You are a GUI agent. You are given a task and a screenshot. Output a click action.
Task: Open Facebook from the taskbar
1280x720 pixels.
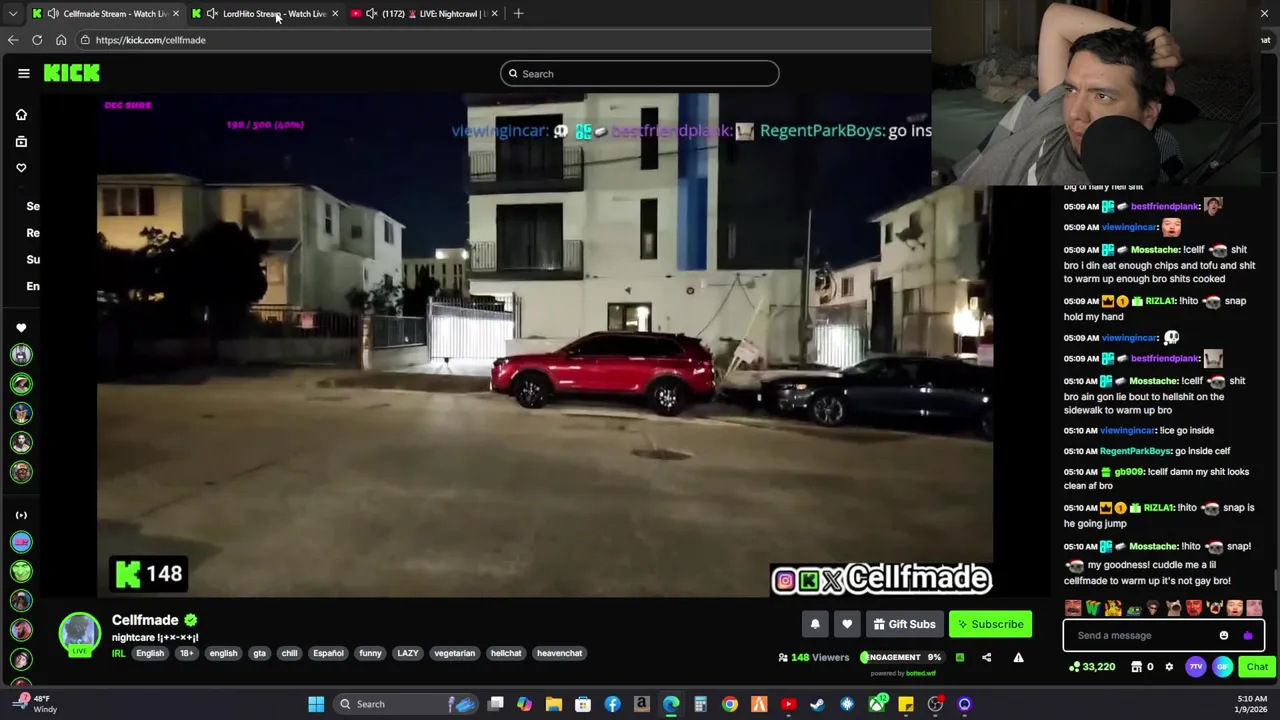[x=612, y=704]
